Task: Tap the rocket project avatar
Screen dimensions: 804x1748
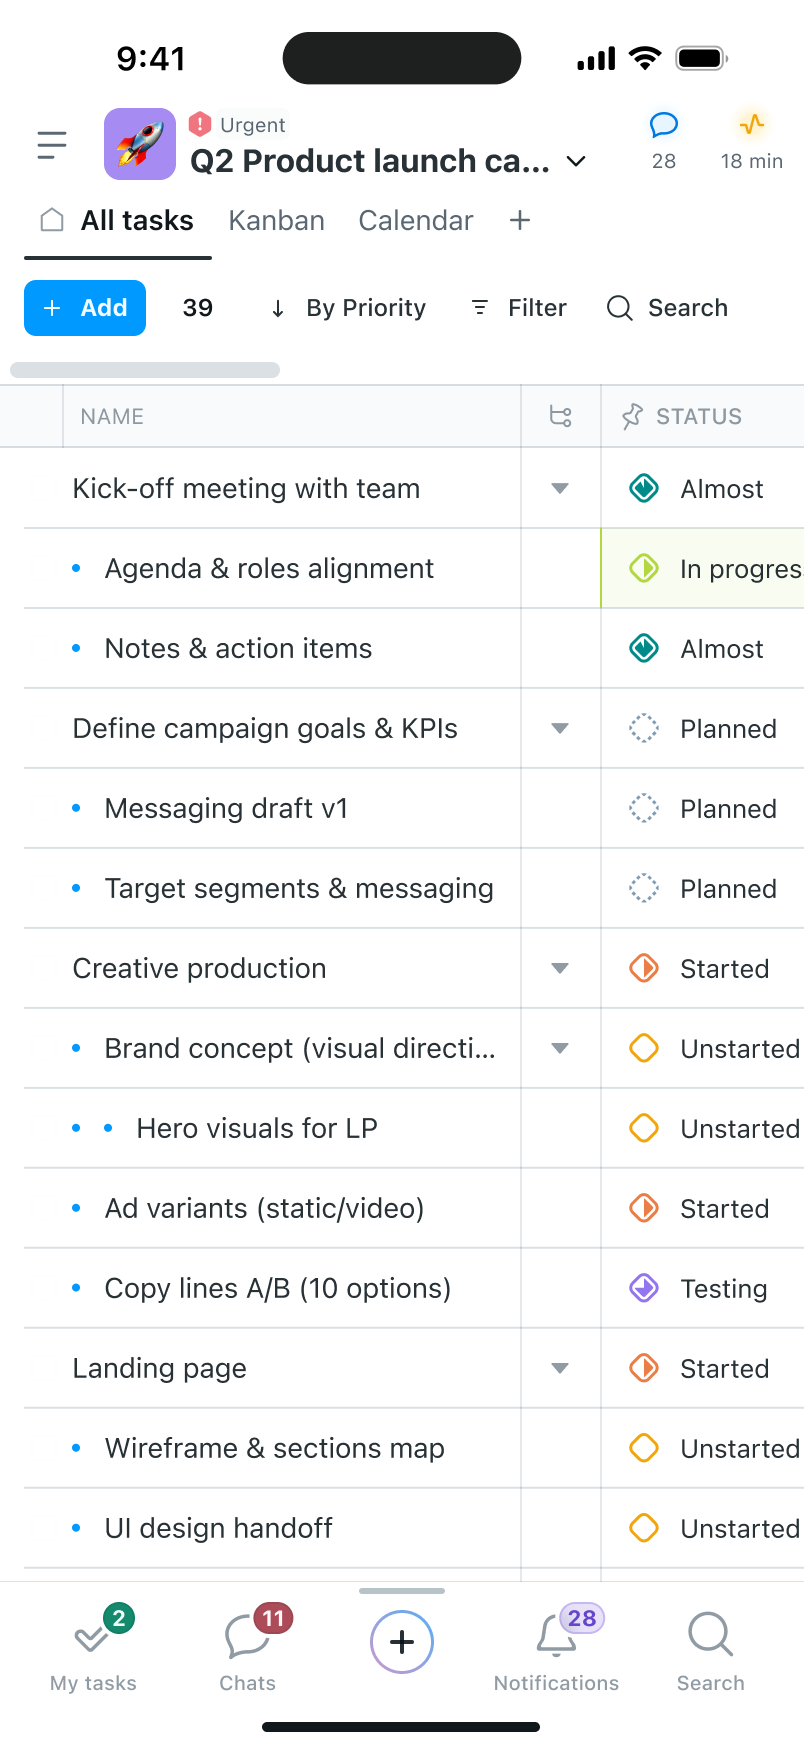Action: click(x=140, y=144)
